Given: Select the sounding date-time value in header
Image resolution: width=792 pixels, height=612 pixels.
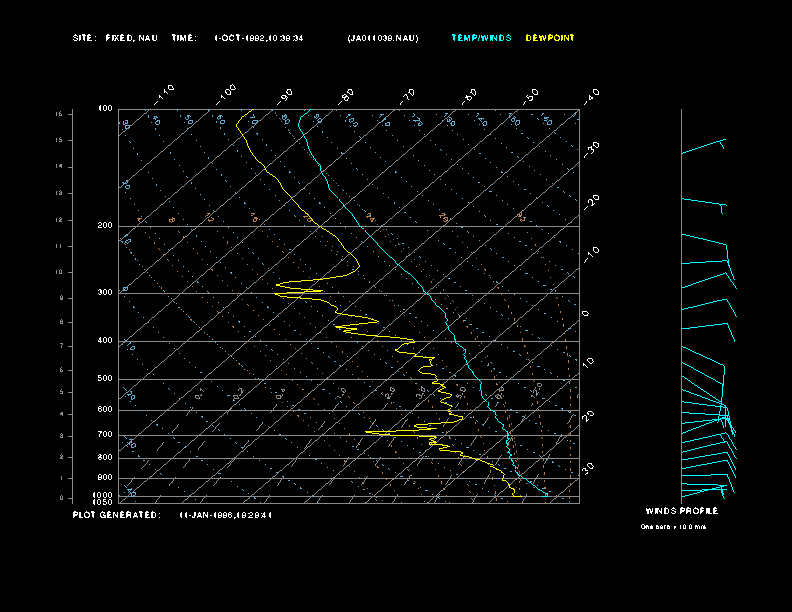Looking at the screenshot, I should tap(259, 38).
